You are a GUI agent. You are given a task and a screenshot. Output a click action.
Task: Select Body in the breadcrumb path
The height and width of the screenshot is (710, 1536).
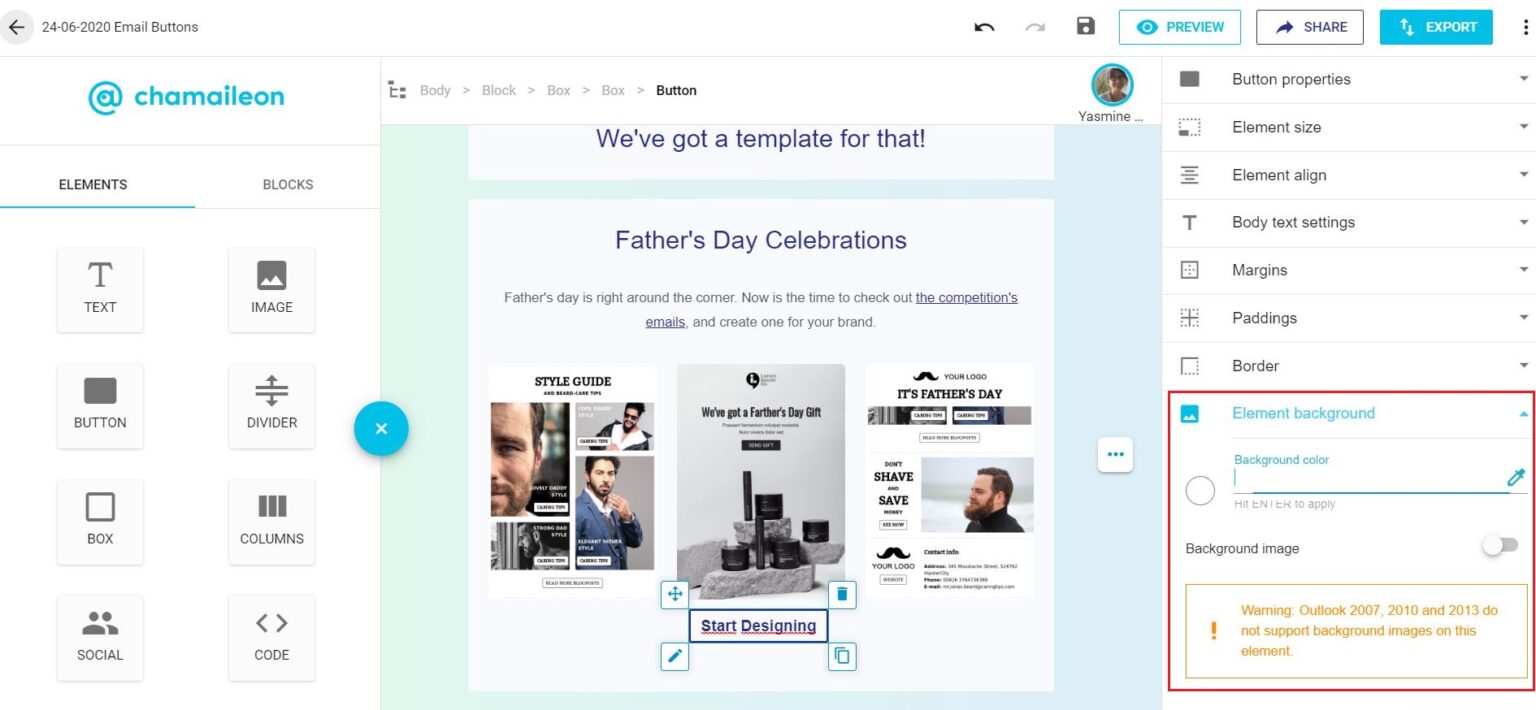coord(435,90)
